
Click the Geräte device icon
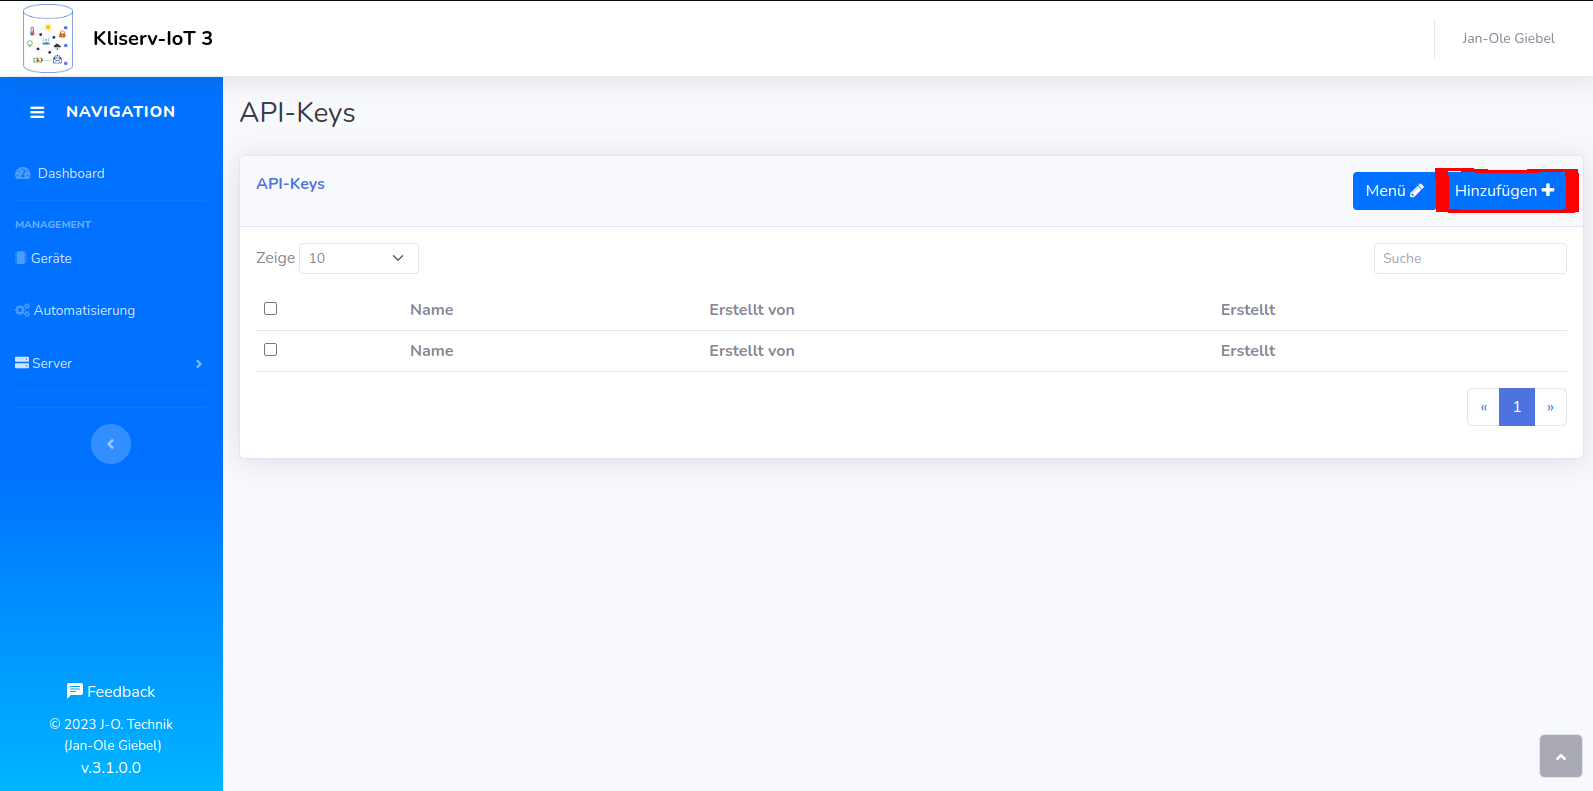[21, 258]
